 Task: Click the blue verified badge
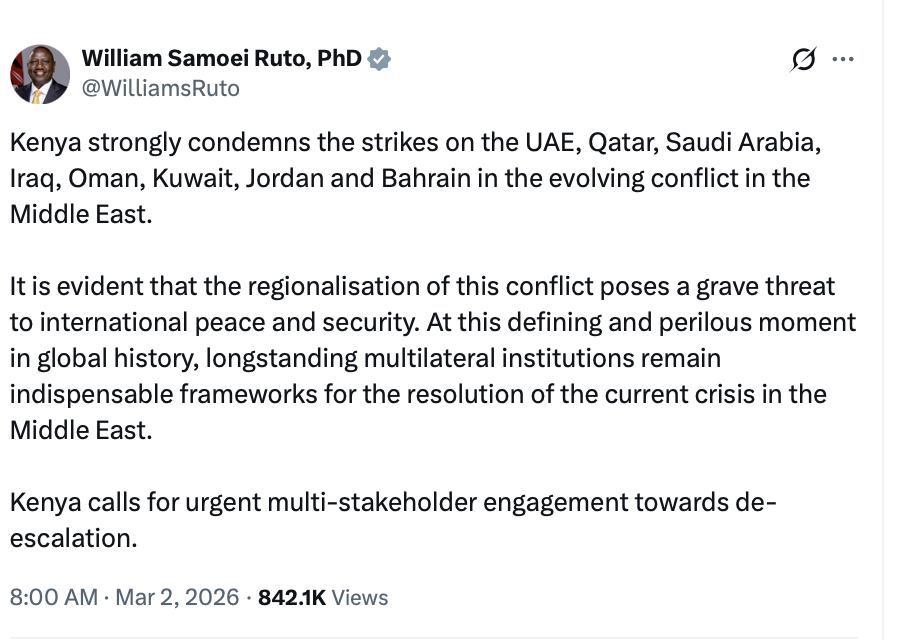tap(379, 59)
